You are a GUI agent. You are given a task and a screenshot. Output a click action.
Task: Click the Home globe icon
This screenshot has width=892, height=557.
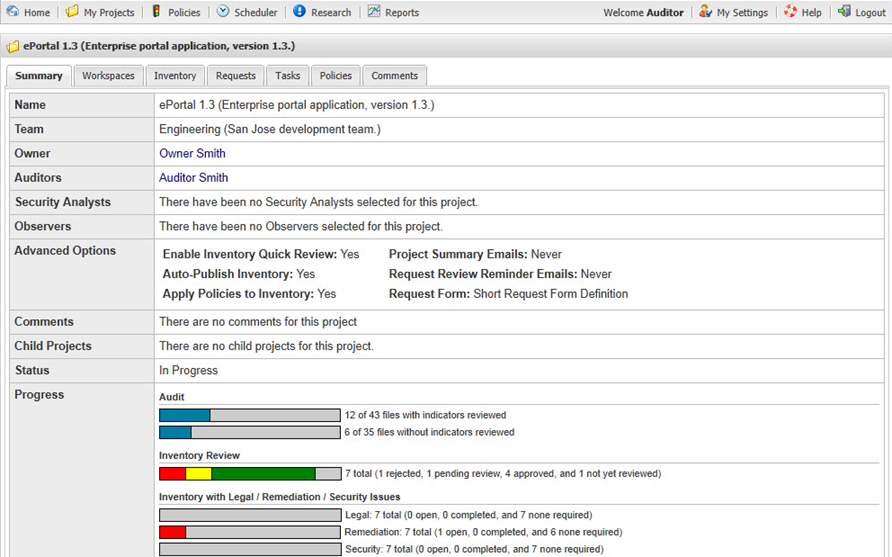click(13, 12)
